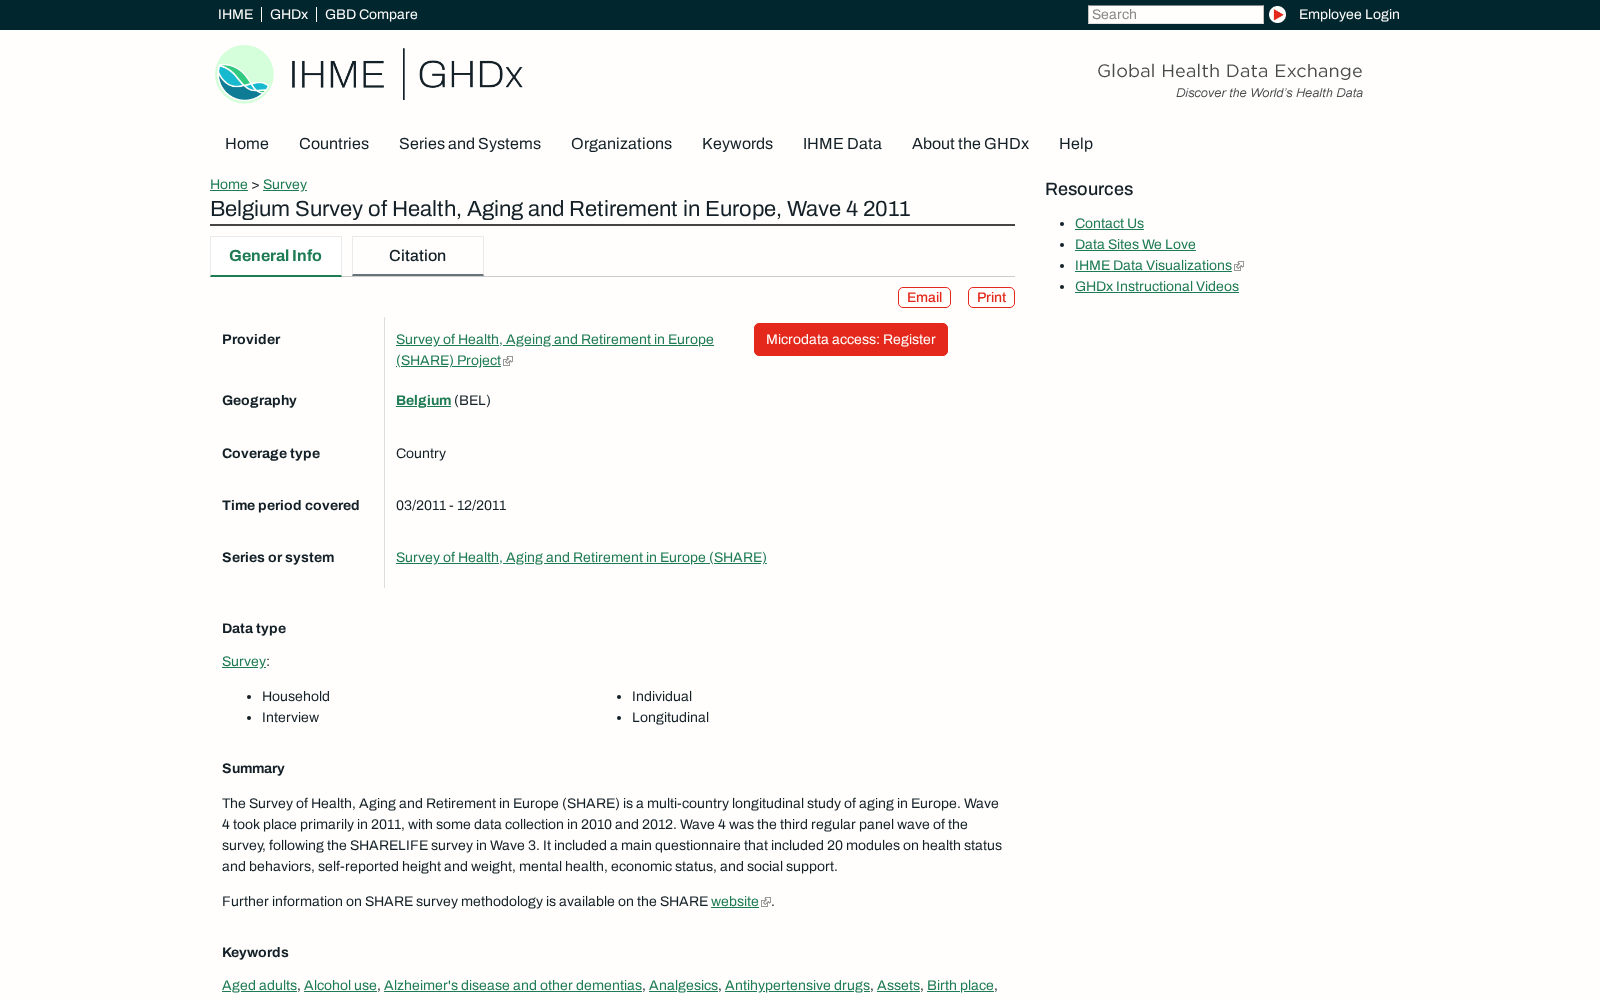
Task: Click the Assets keyword link
Action: tap(898, 986)
